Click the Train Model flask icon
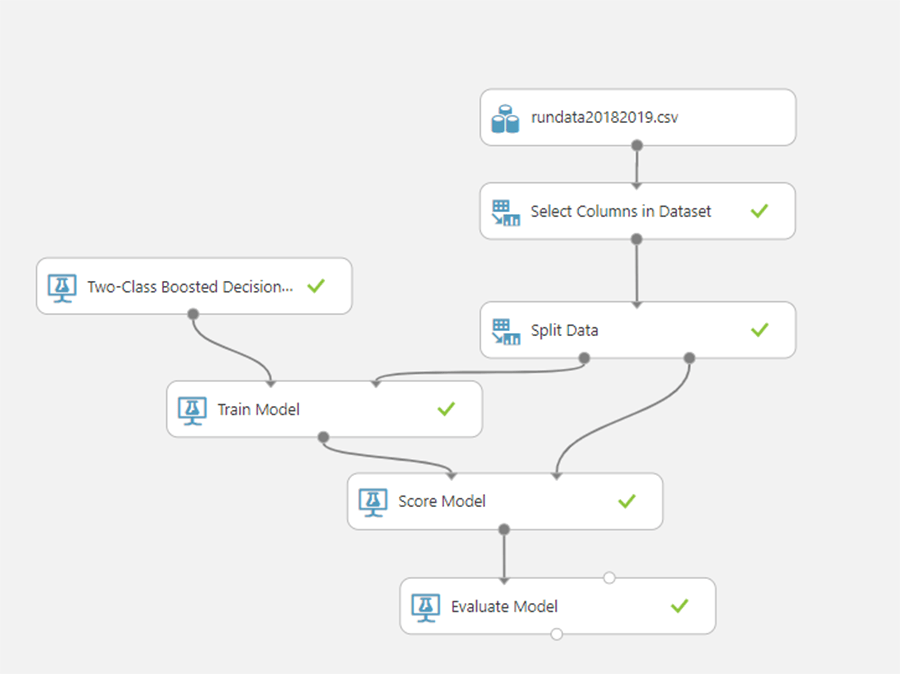 [192, 410]
